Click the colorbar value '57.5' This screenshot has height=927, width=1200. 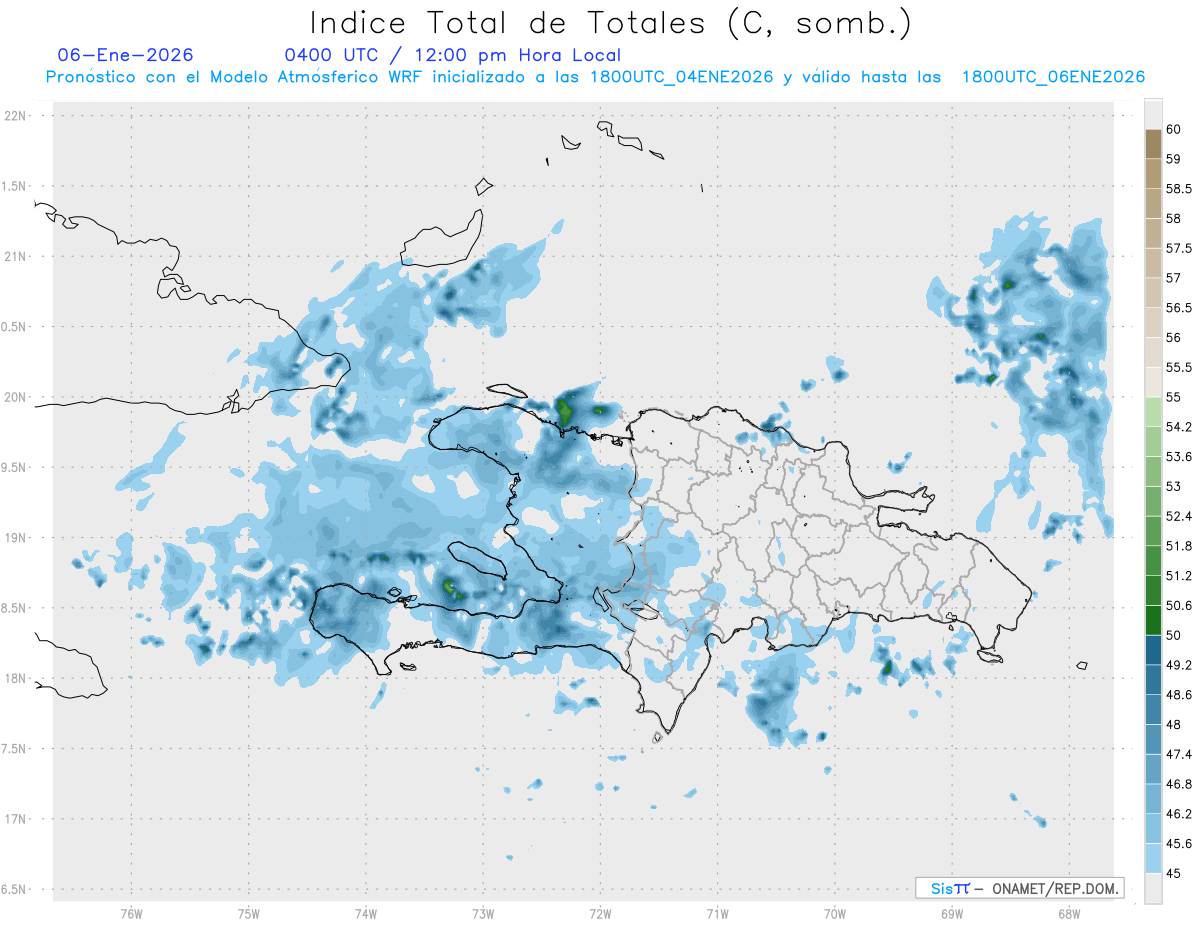(x=1178, y=248)
